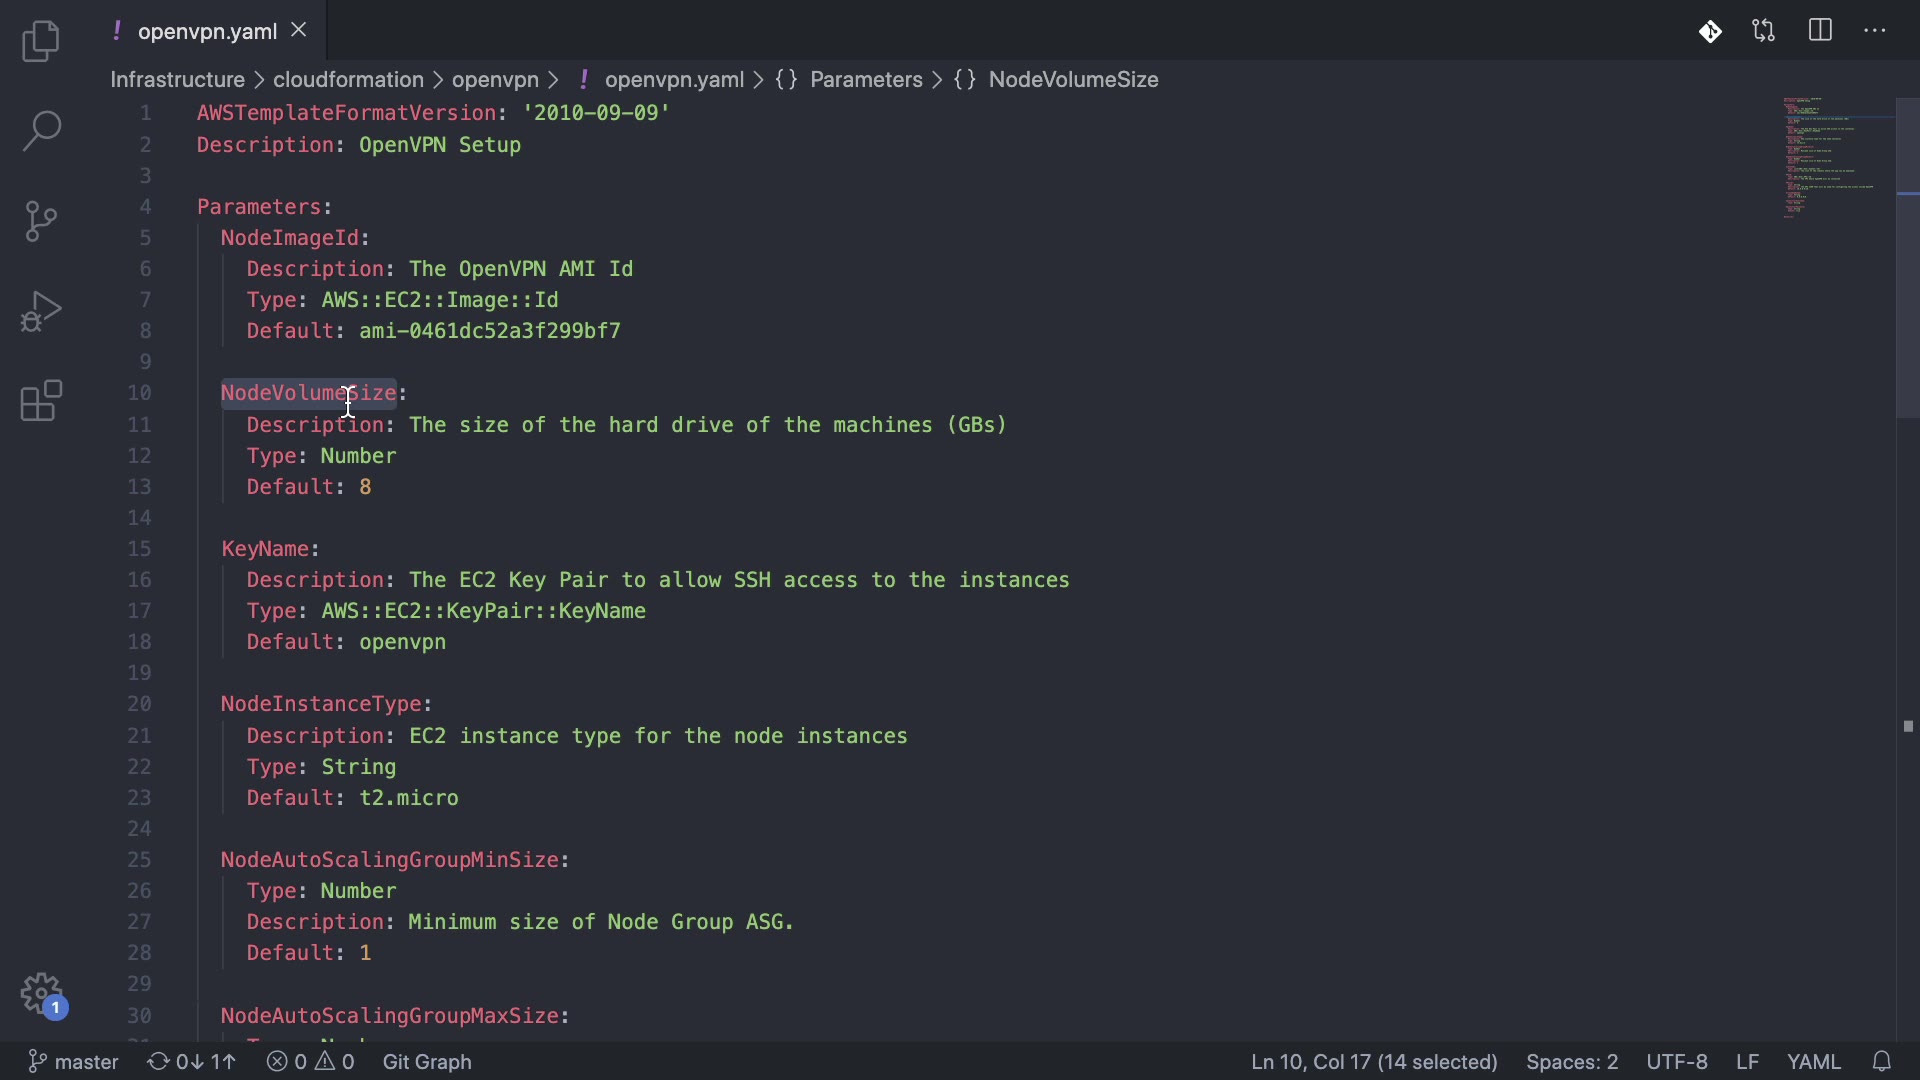Expand the Parameters breadcrumb item
This screenshot has width=1920, height=1080.
[866, 79]
